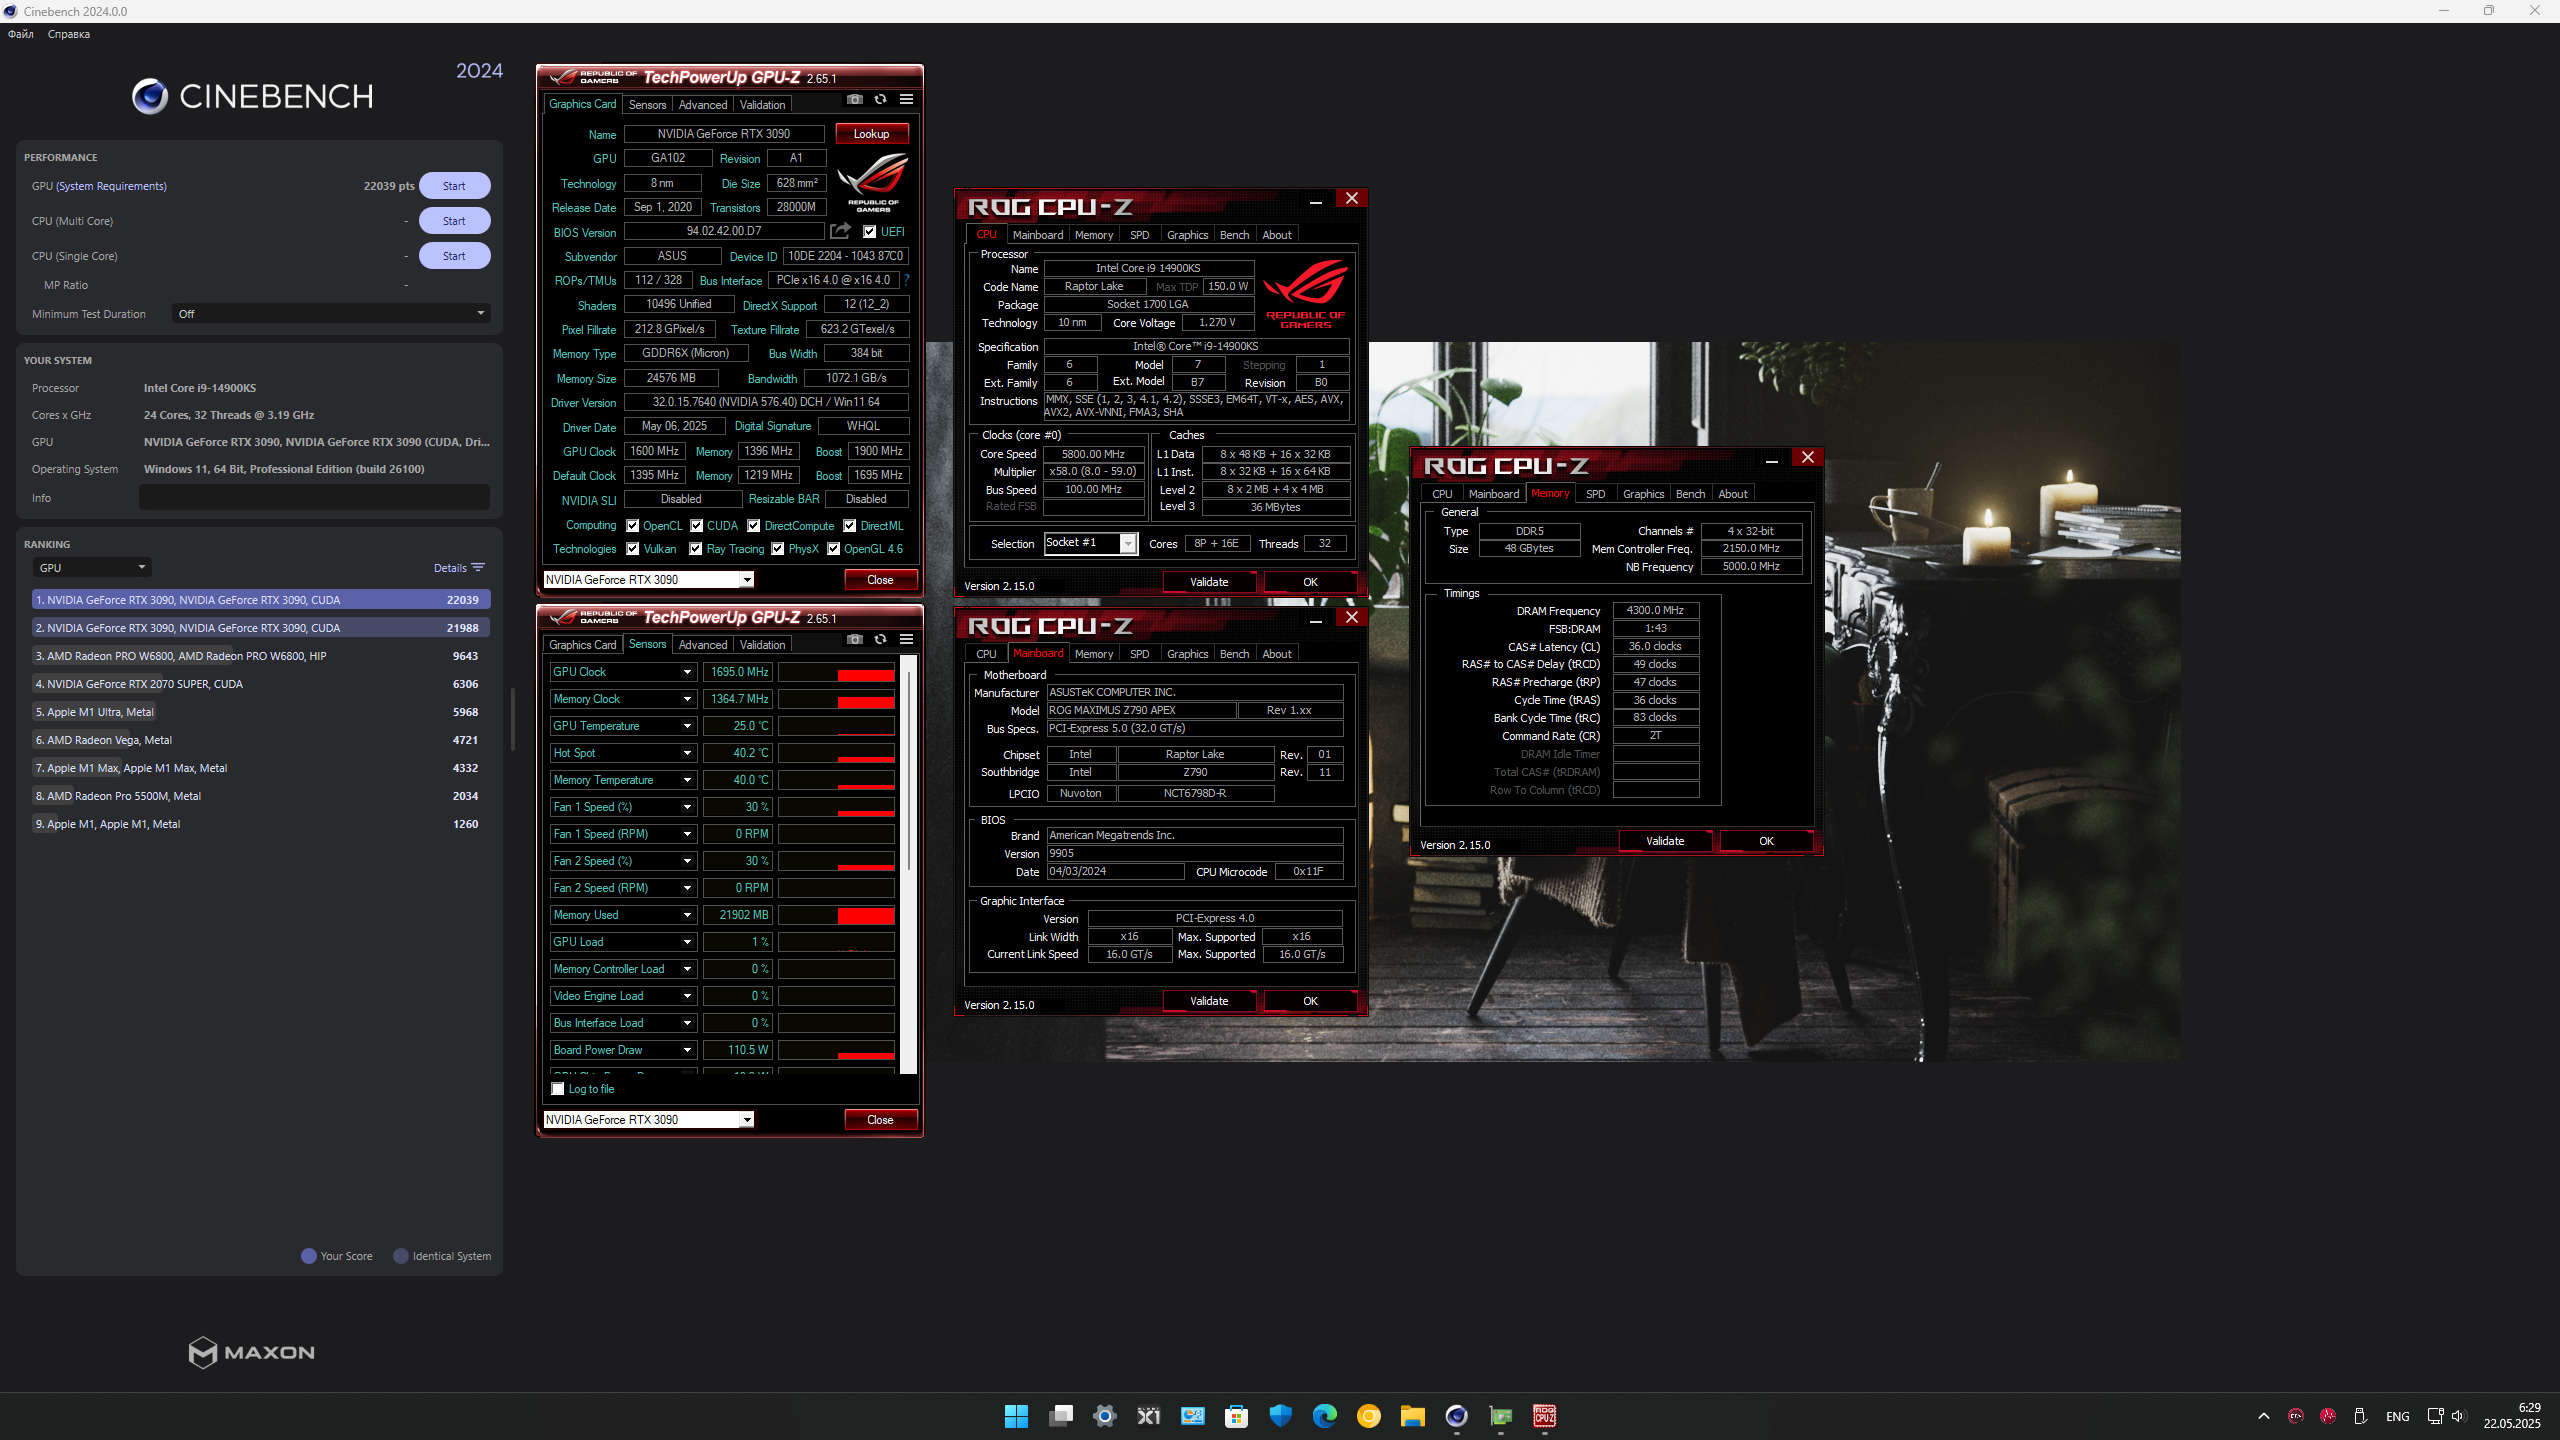Open yellow Chrome Canary icon on taskbar

[1368, 1416]
